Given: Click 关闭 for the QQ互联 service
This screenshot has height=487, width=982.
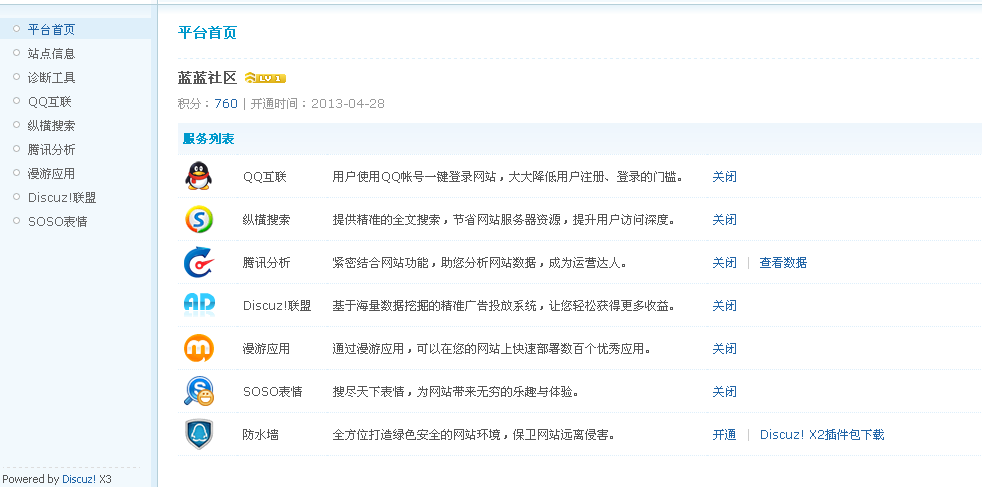Looking at the screenshot, I should click(724, 177).
